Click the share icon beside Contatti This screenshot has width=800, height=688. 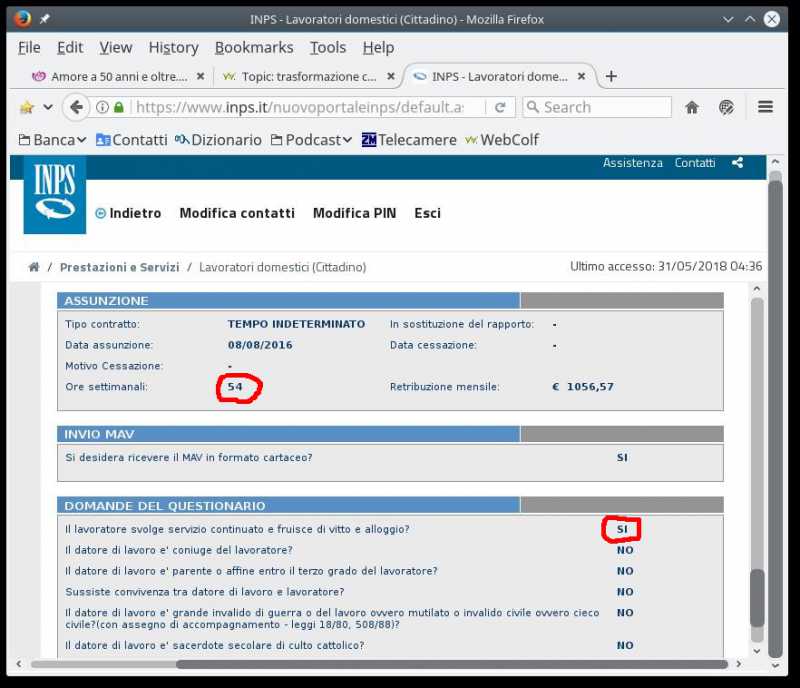pos(738,163)
